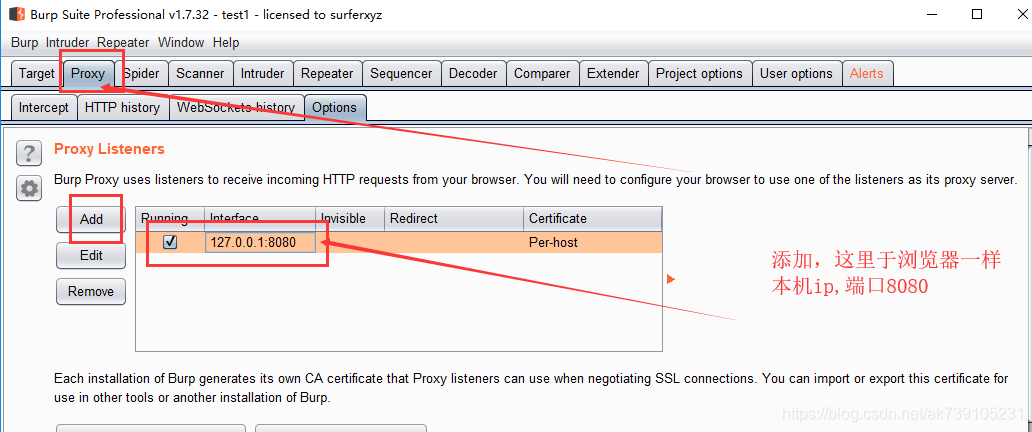
Task: Go to Project options tab
Action: (x=699, y=73)
